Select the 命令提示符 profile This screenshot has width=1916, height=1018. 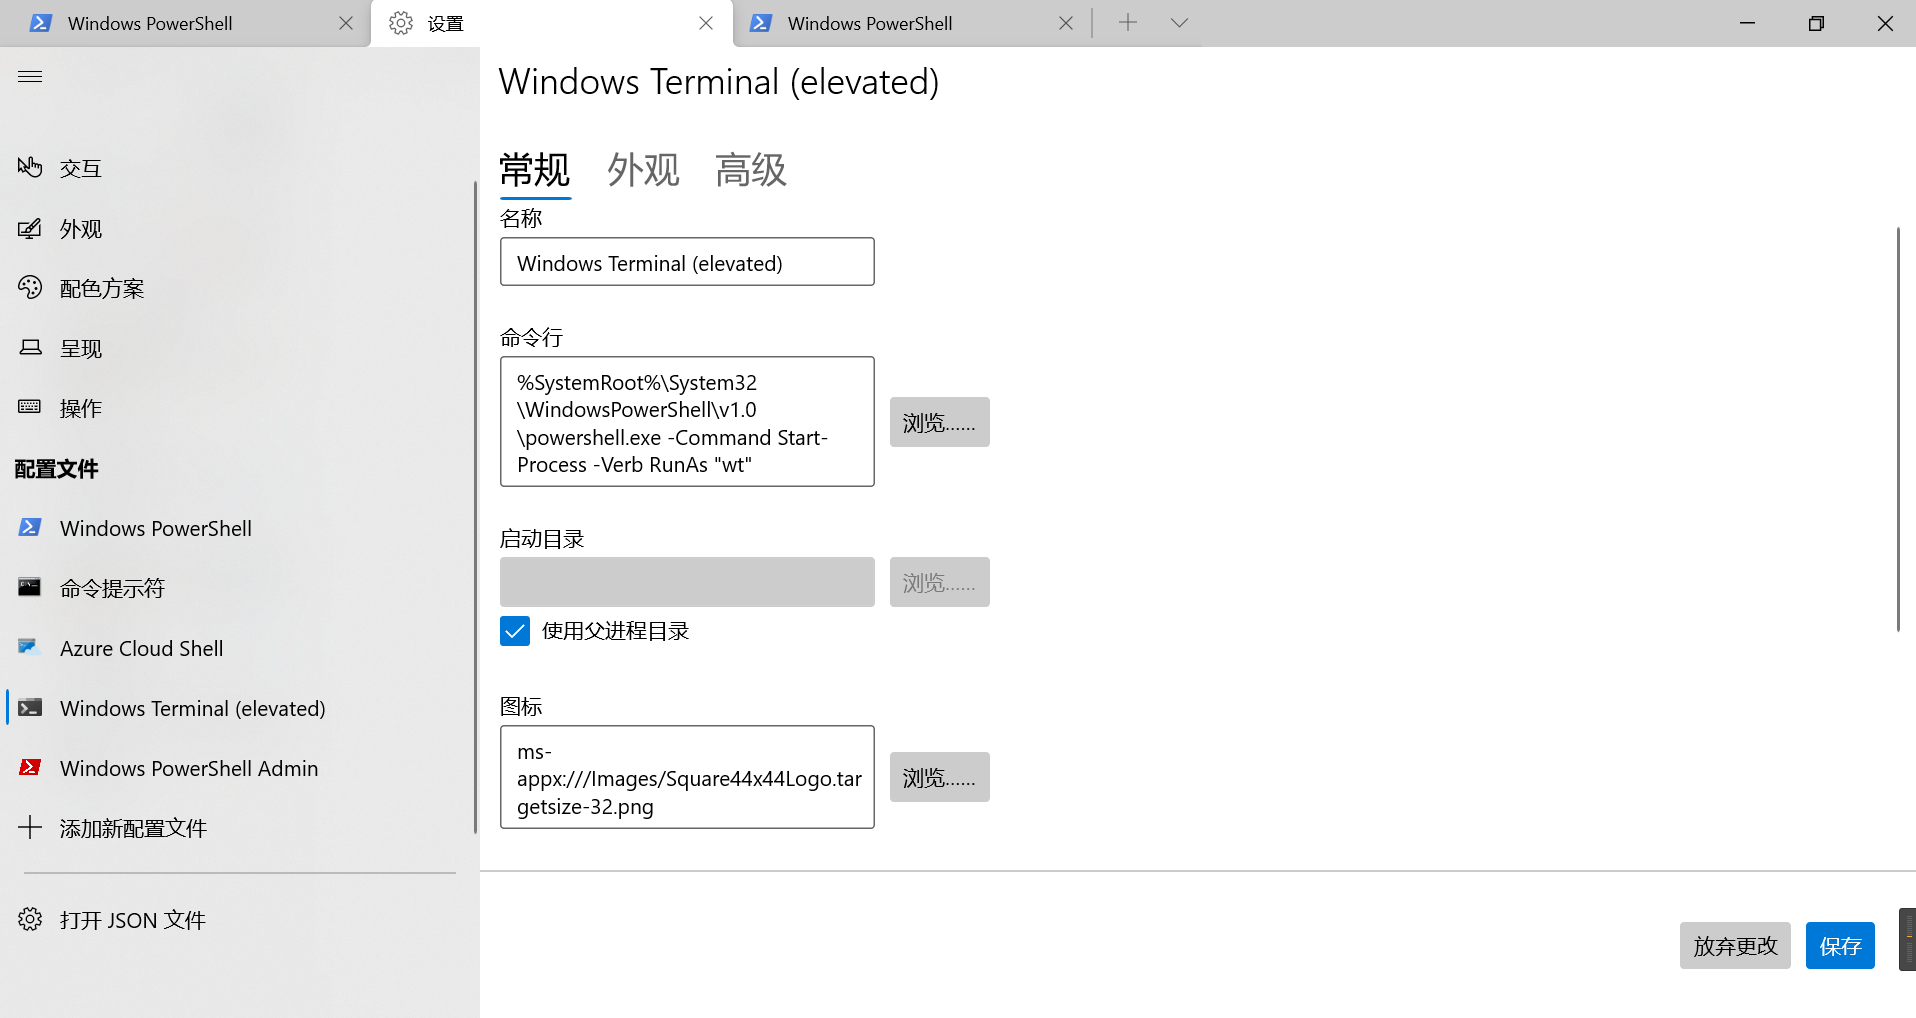click(111, 587)
